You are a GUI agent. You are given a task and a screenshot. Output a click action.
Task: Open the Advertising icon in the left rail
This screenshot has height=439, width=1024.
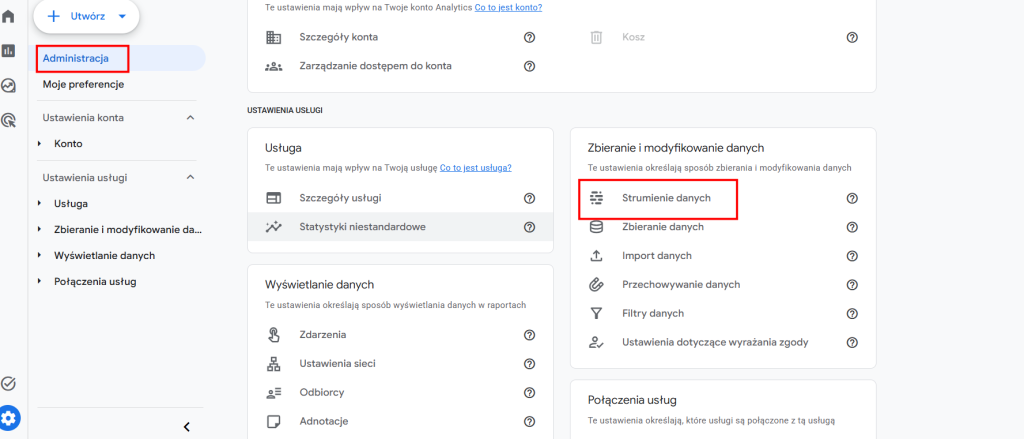[x=8, y=120]
